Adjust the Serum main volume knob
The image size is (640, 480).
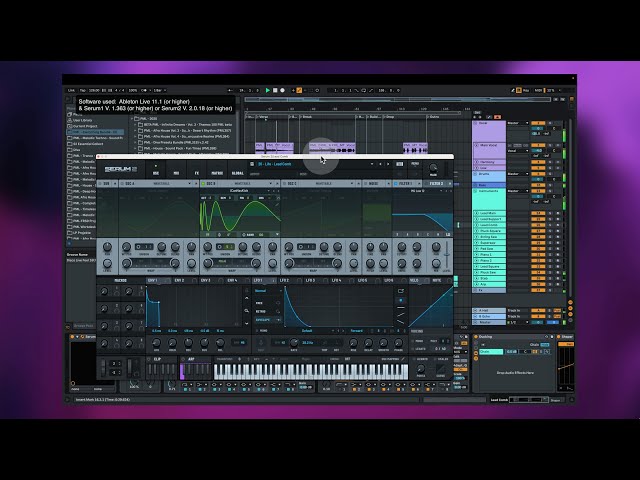point(433,167)
